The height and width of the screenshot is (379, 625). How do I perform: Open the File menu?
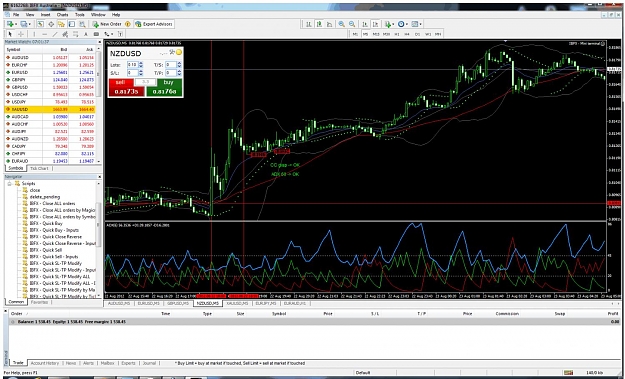coord(16,15)
